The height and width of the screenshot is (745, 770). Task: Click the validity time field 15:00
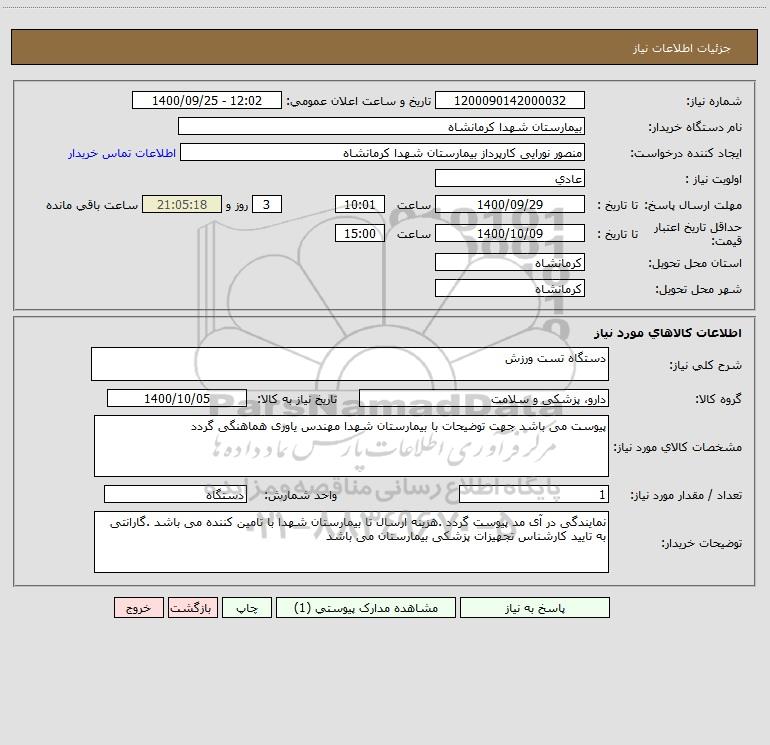coord(359,233)
